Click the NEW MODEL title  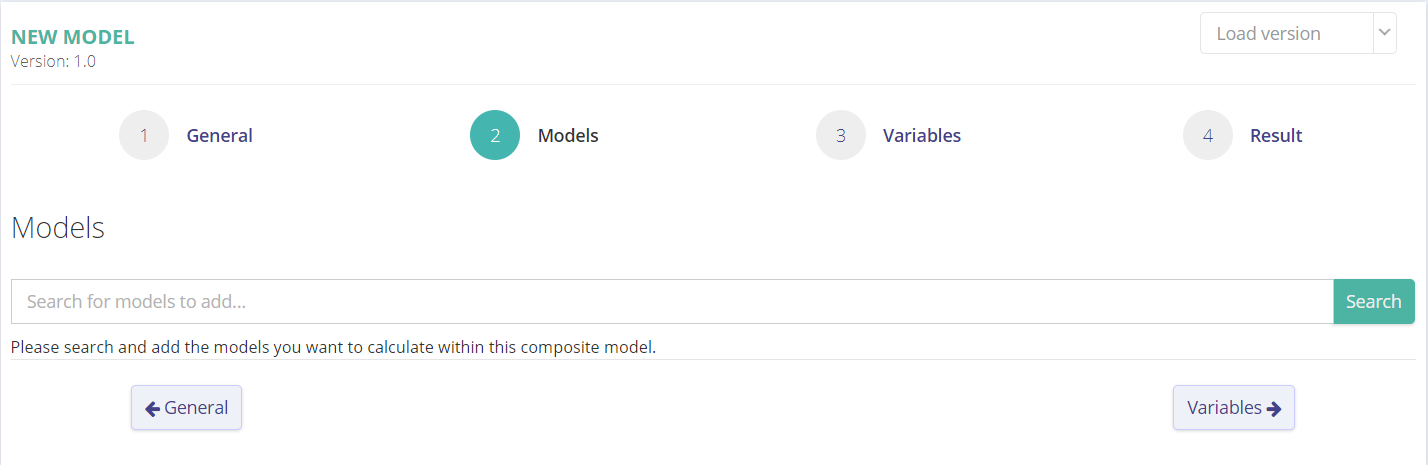click(x=73, y=38)
